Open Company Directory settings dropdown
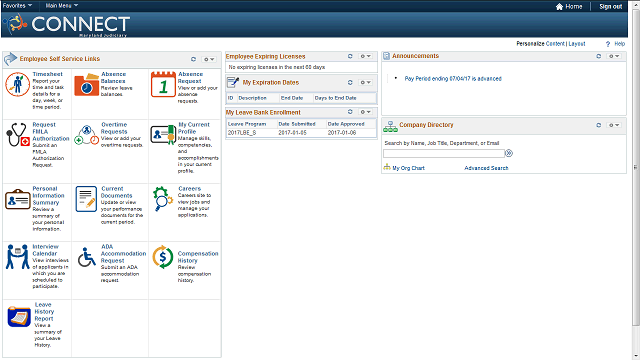This screenshot has height=360, width=640. pos(614,125)
